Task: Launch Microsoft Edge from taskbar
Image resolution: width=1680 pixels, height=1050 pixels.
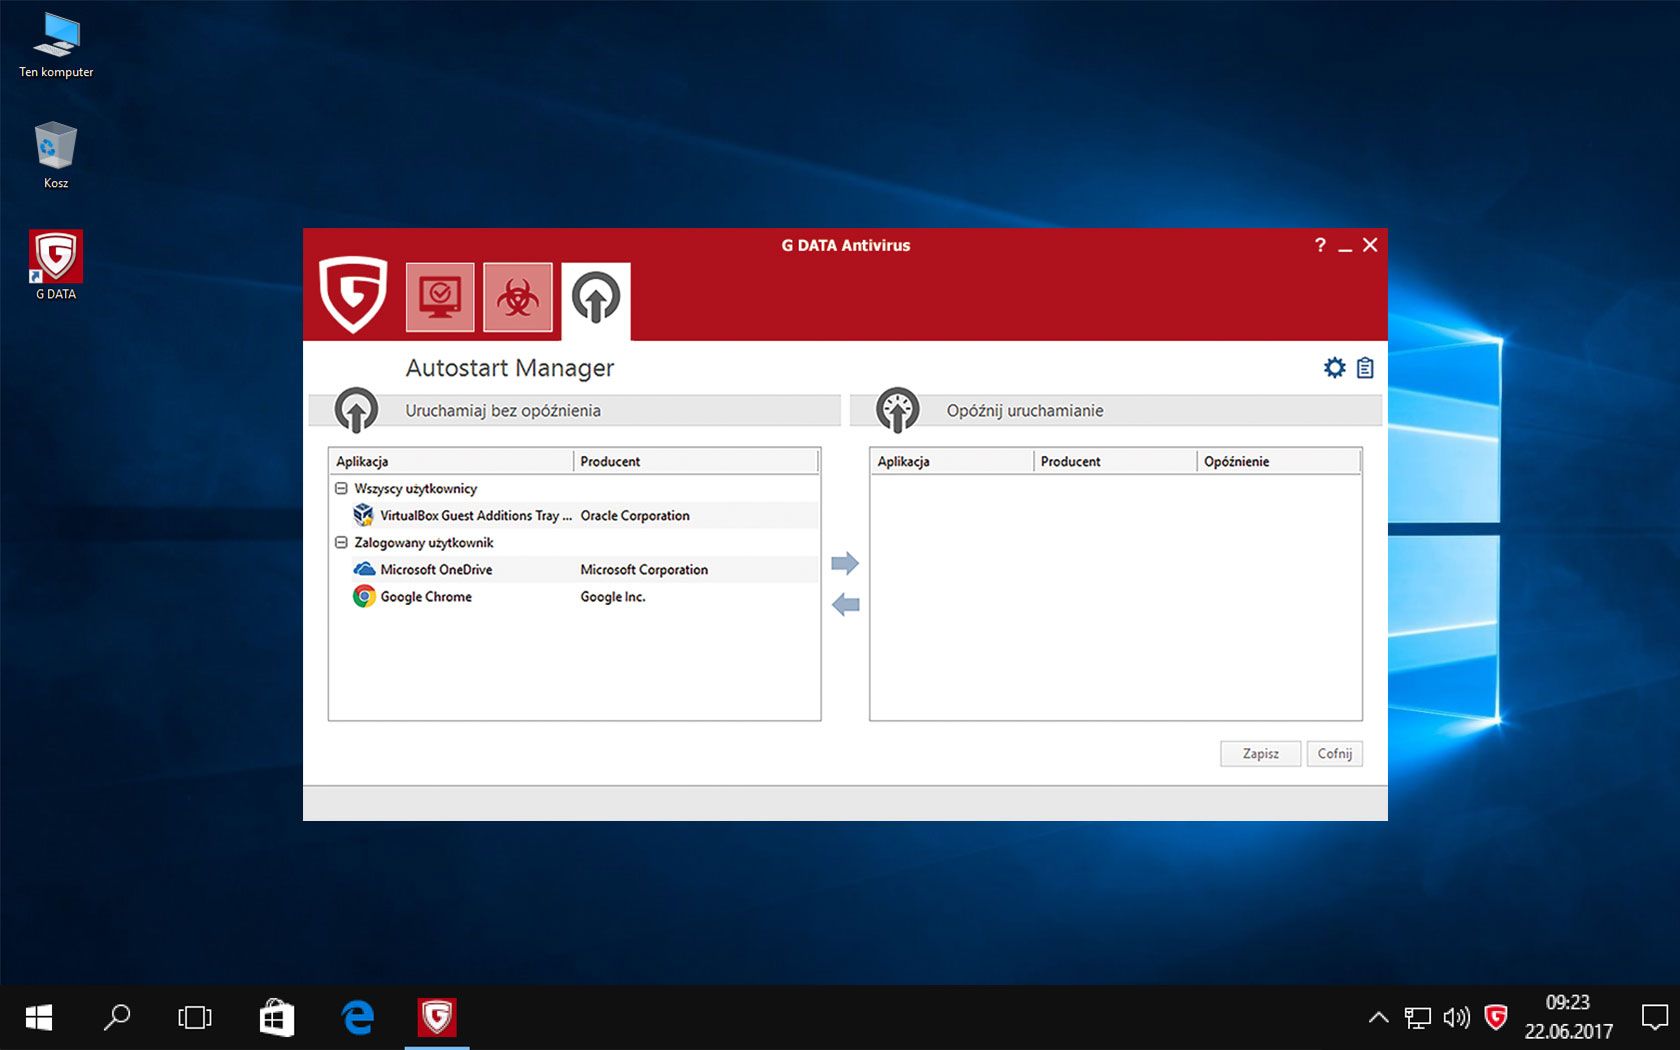Action: click(x=357, y=1018)
